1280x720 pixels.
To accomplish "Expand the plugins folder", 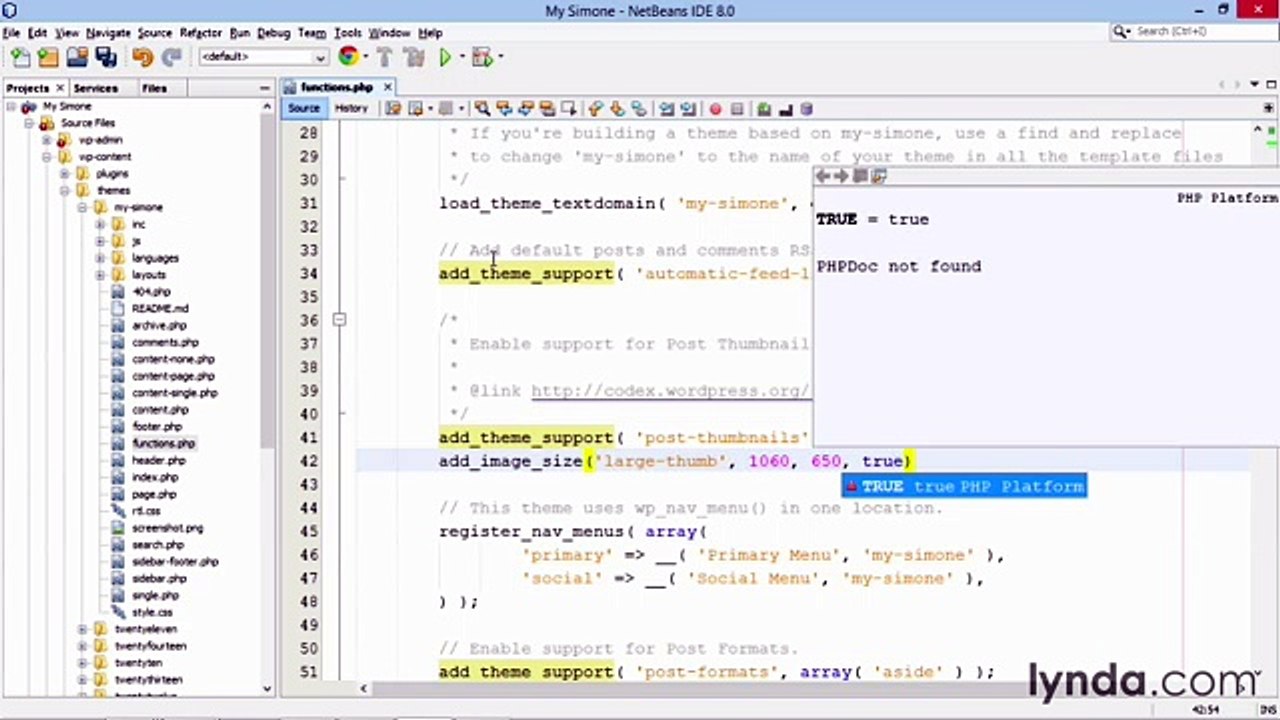I will 64,174.
